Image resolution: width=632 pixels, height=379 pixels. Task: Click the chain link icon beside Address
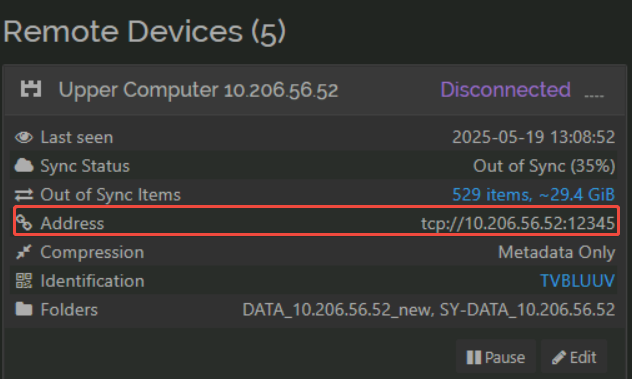(24, 223)
